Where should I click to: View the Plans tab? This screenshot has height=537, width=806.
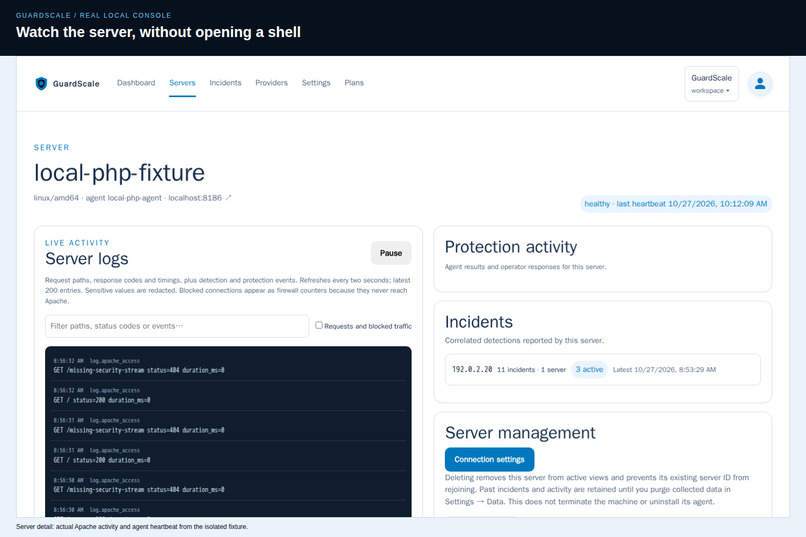point(354,83)
